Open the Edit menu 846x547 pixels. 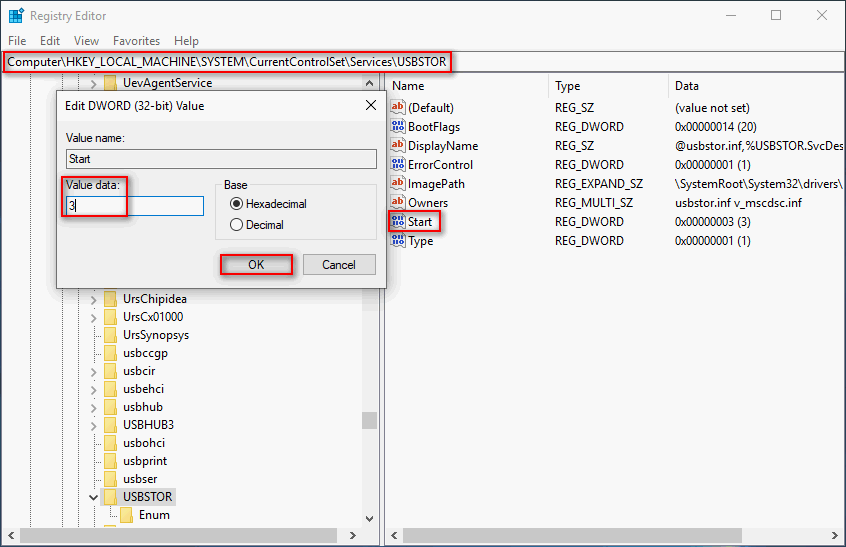(x=50, y=40)
